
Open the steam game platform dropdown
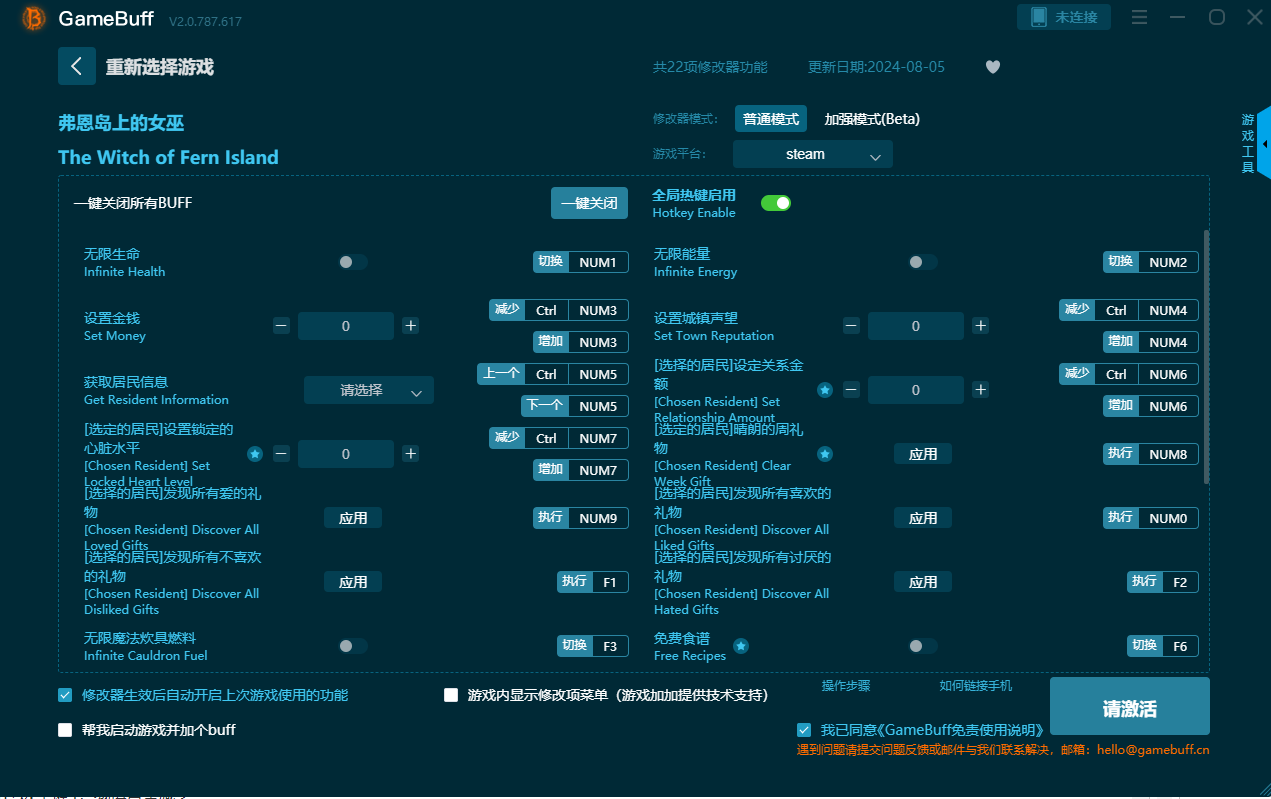pos(813,154)
